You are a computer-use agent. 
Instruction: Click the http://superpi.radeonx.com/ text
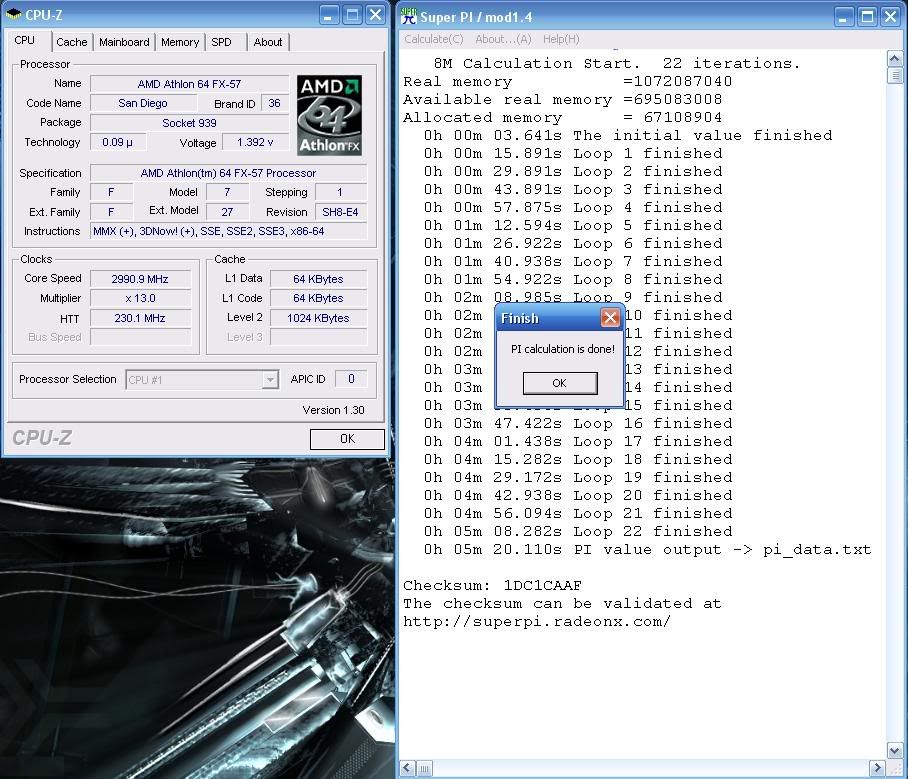click(537, 621)
